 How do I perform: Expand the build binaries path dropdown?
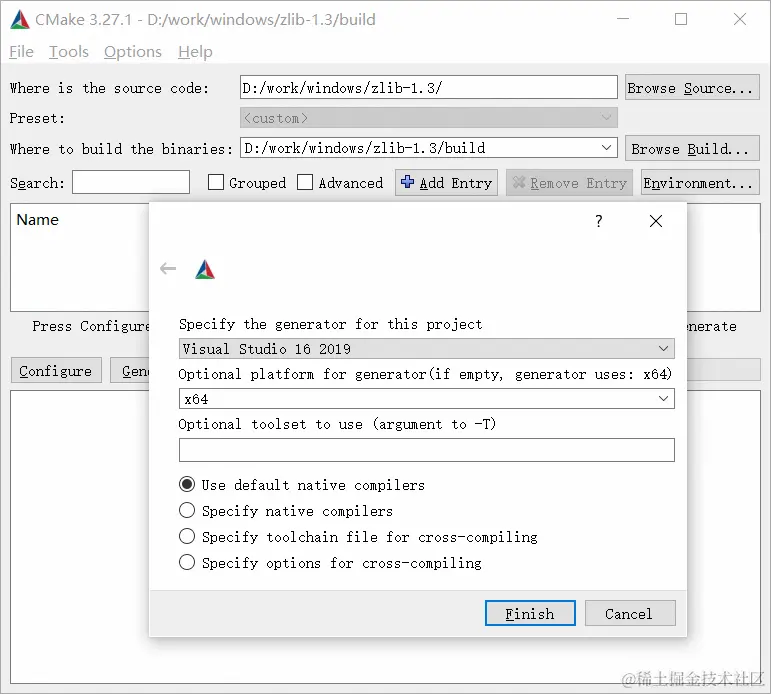(x=606, y=148)
